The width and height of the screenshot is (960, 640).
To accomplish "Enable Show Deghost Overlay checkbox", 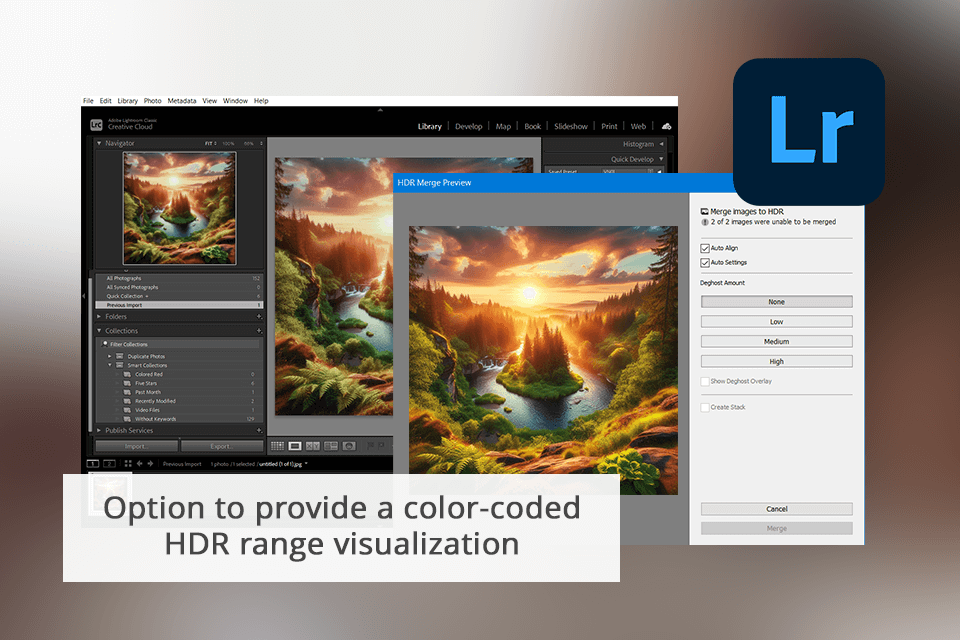I will [x=705, y=382].
